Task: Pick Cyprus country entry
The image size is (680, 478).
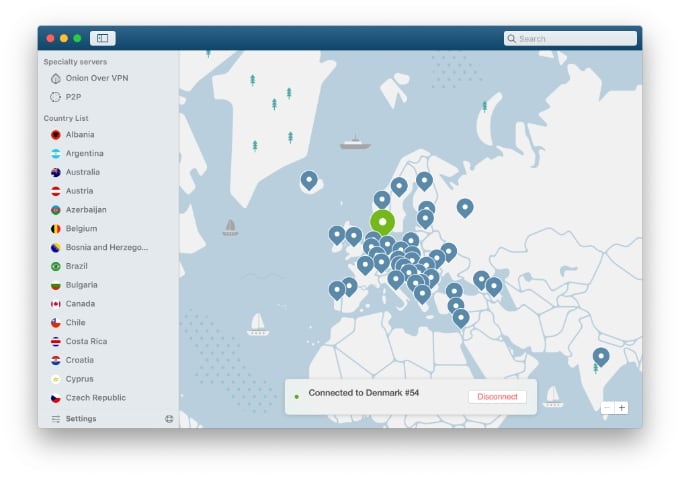Action: 79,379
